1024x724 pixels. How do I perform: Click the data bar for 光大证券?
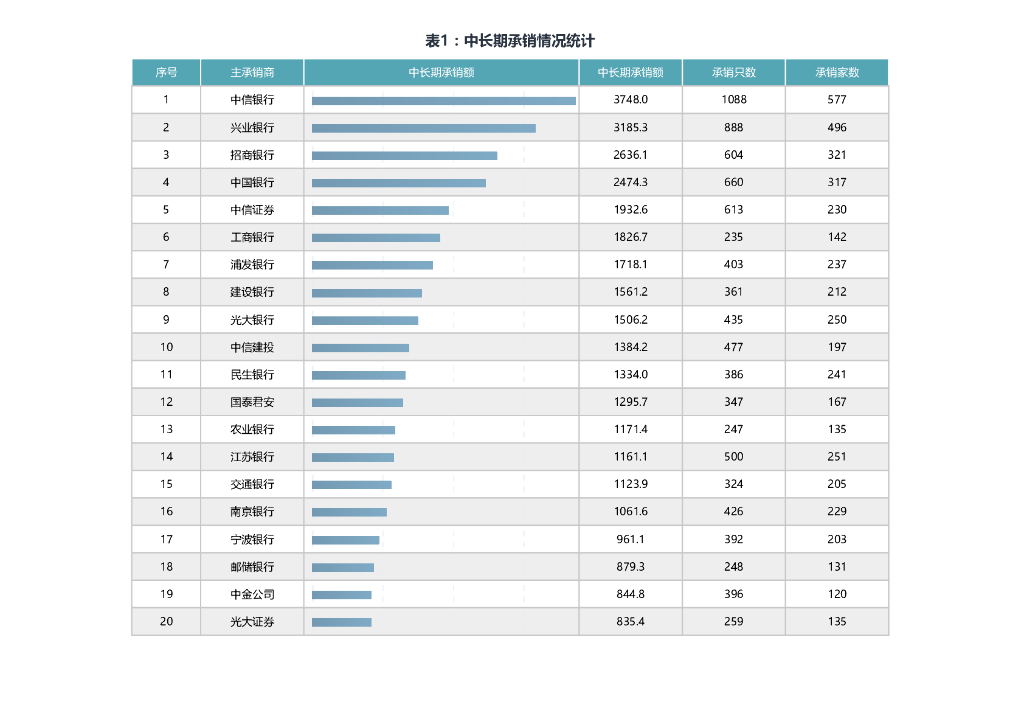[342, 622]
